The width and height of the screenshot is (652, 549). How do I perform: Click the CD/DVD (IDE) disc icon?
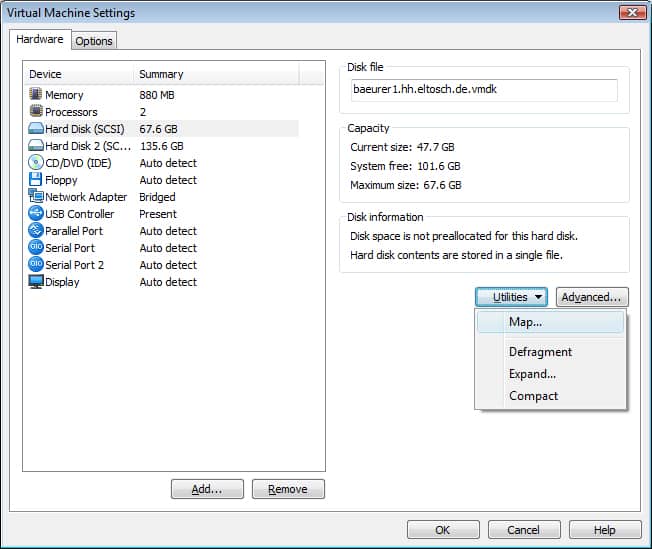[36, 162]
